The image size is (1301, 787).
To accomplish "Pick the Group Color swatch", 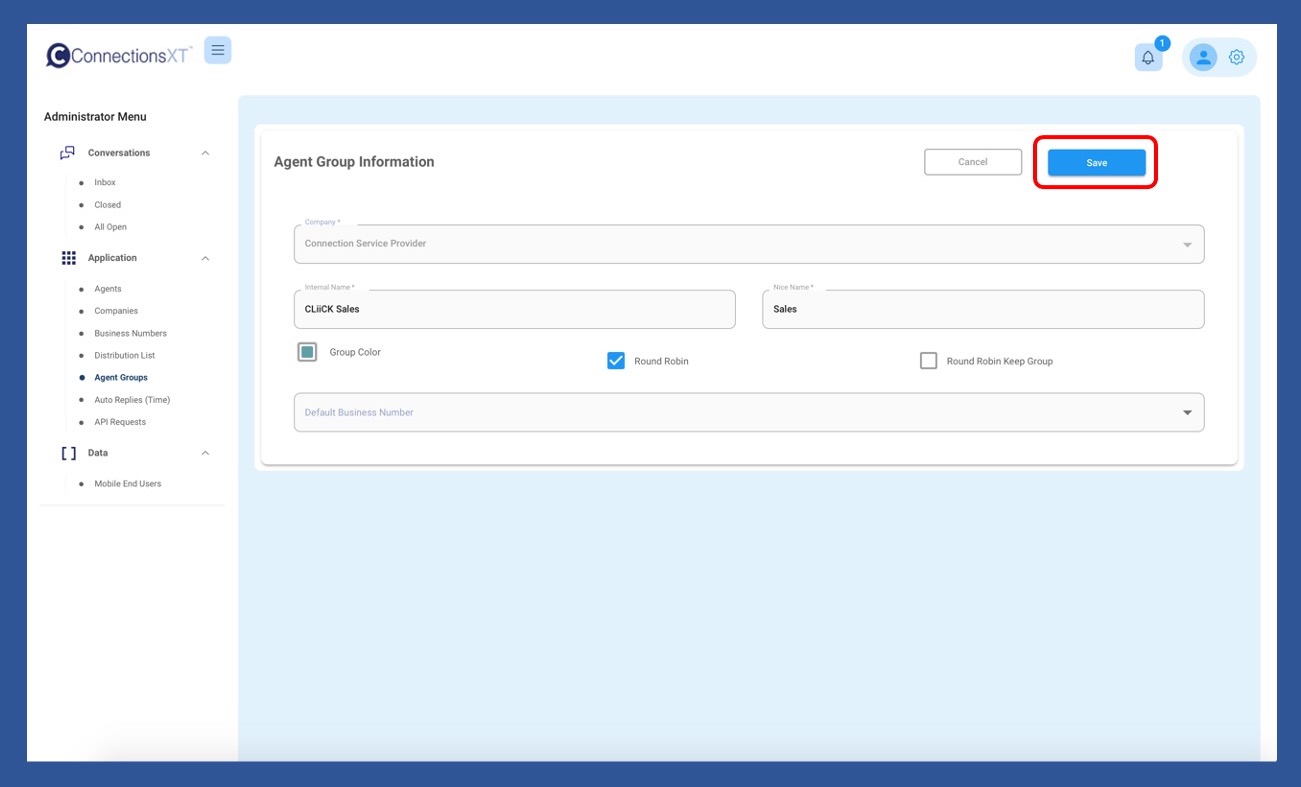I will coord(307,352).
